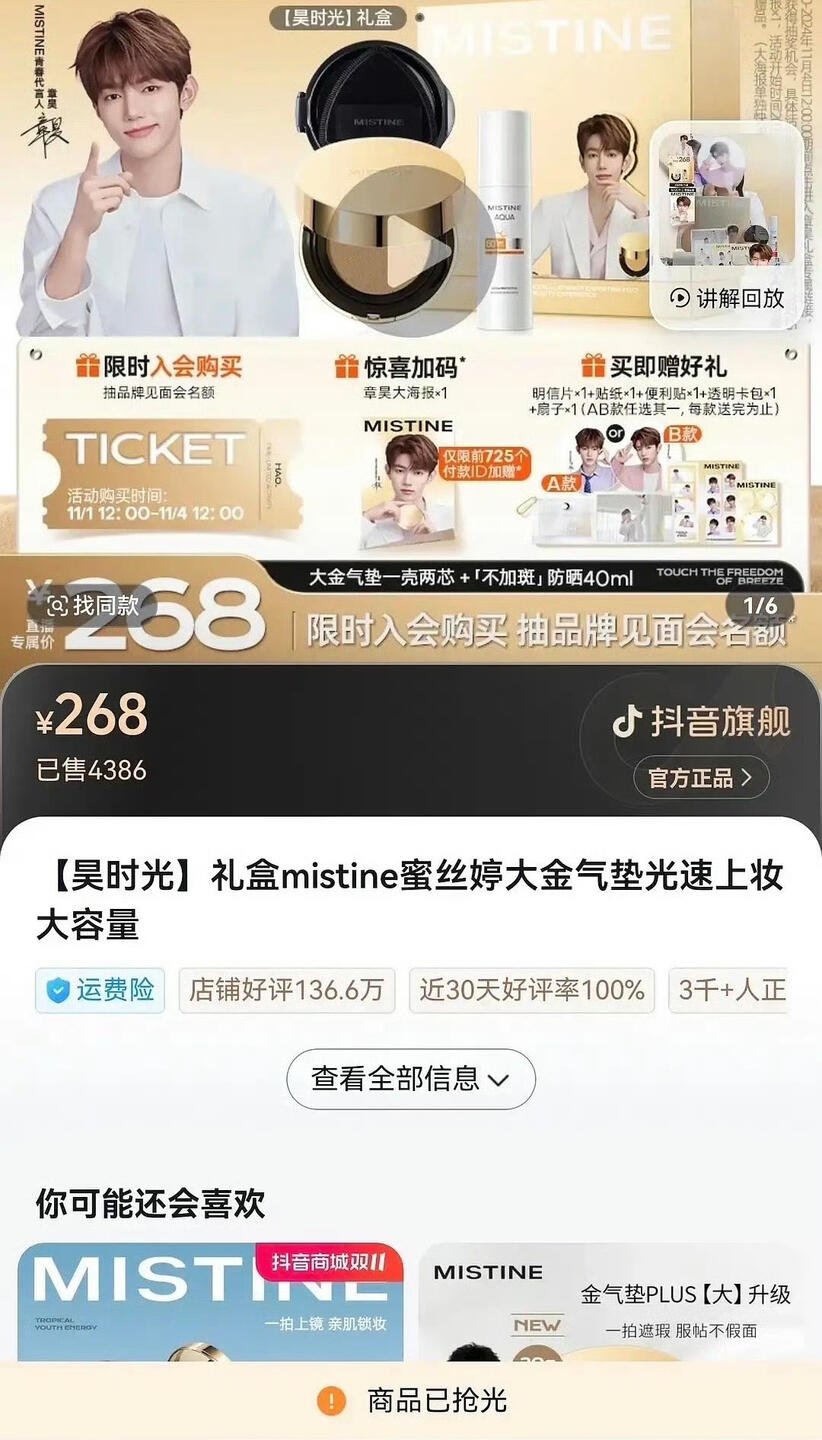This screenshot has width=822, height=1440.
Task: Select the 店铺好评136.6万 tag
Action: tap(287, 990)
